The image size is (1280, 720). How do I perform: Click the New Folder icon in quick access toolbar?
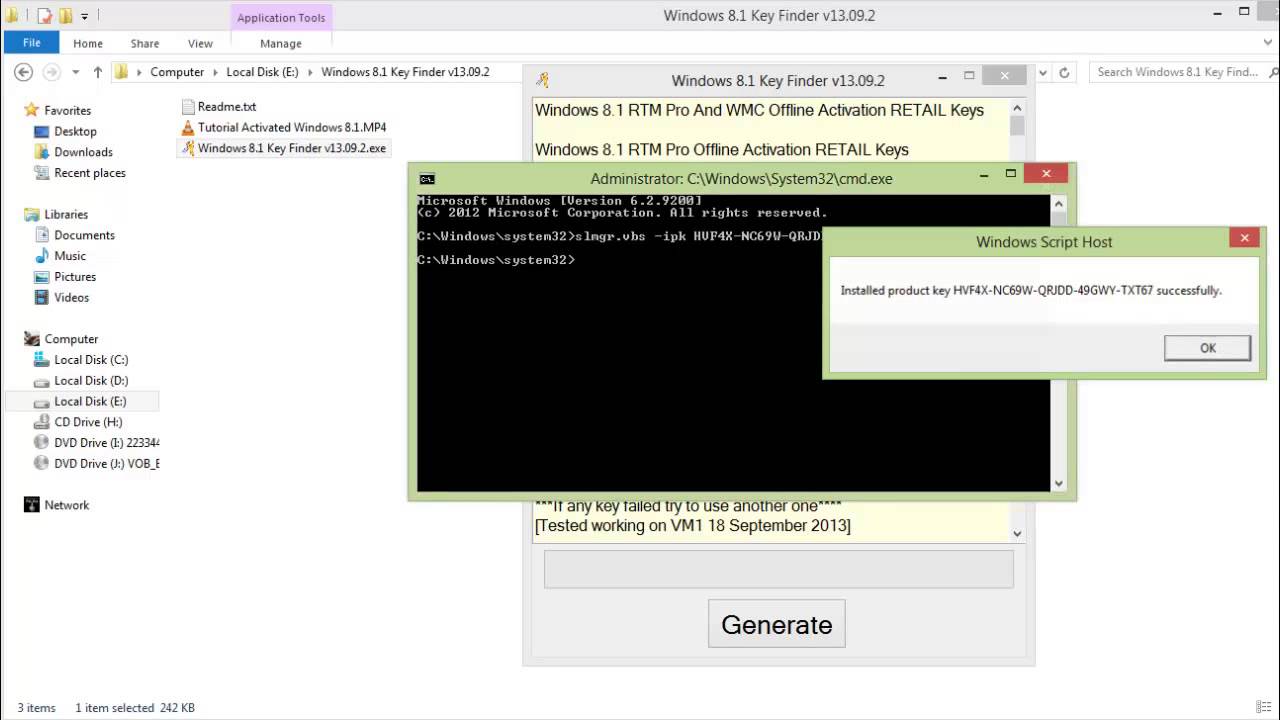coord(65,15)
